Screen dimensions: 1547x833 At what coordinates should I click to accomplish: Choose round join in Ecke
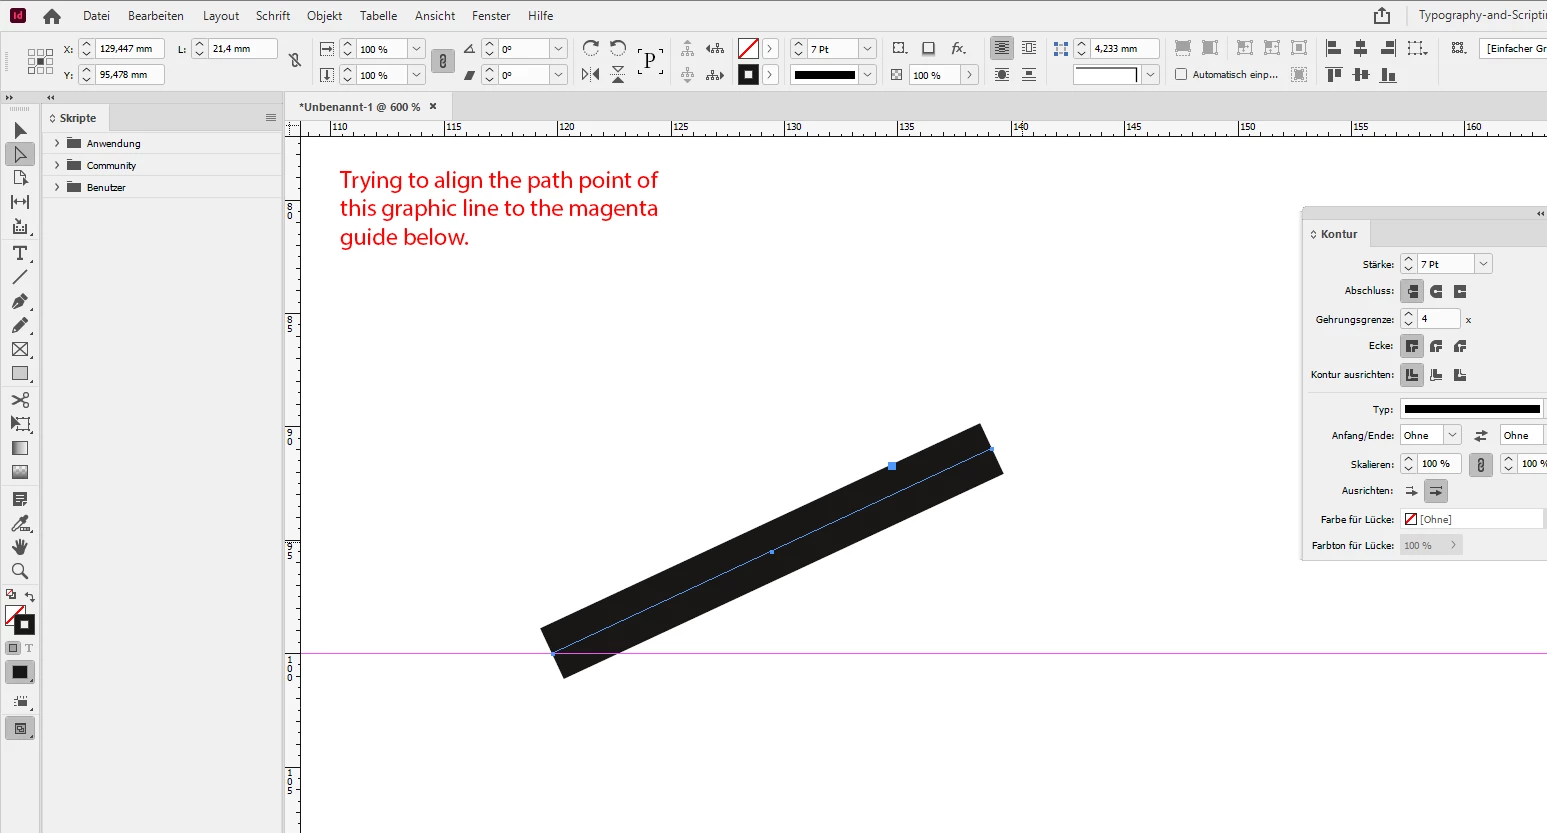(x=1436, y=346)
